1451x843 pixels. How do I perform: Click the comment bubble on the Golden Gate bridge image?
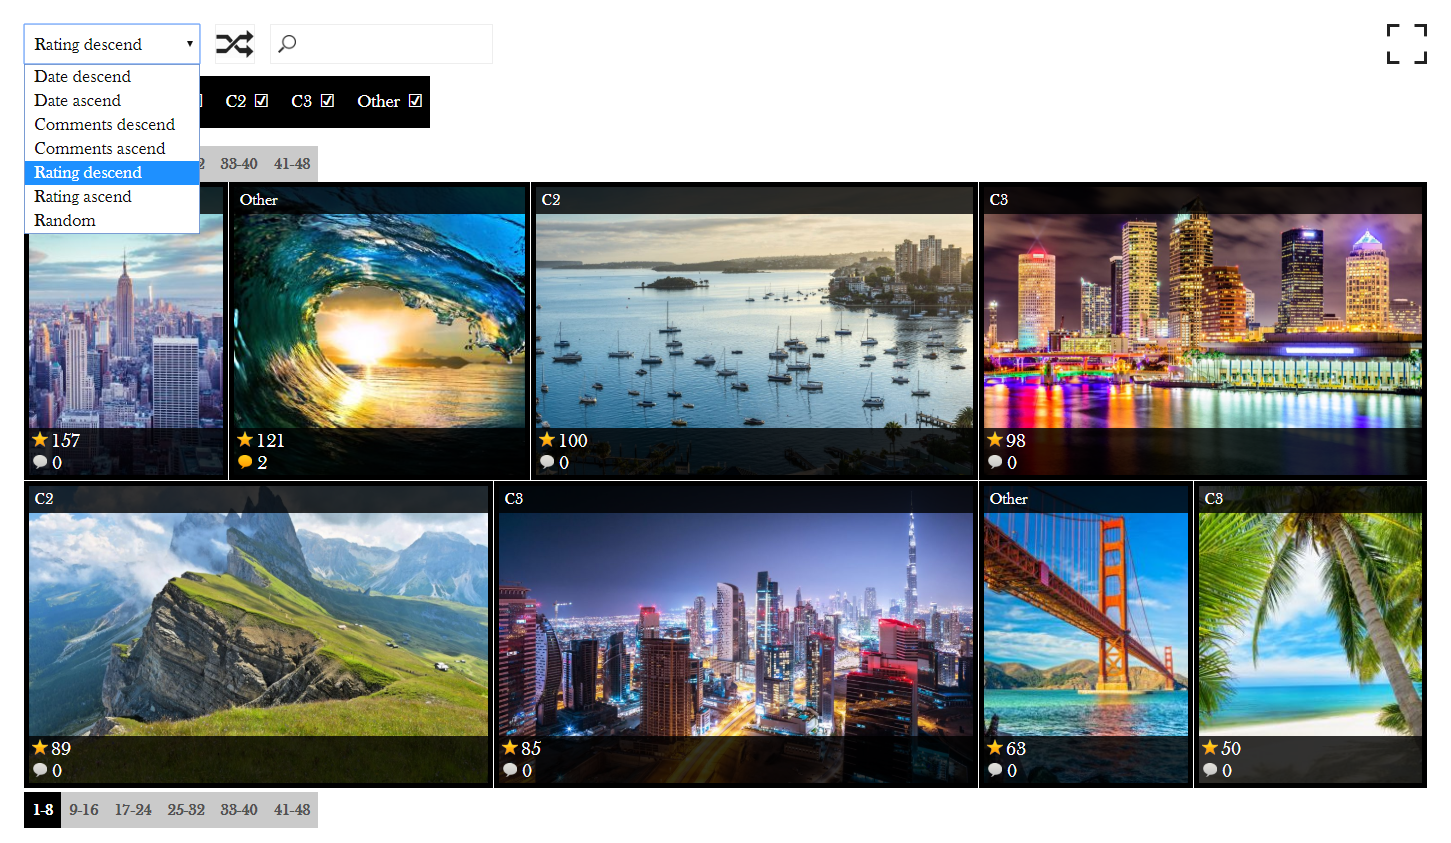(x=995, y=770)
